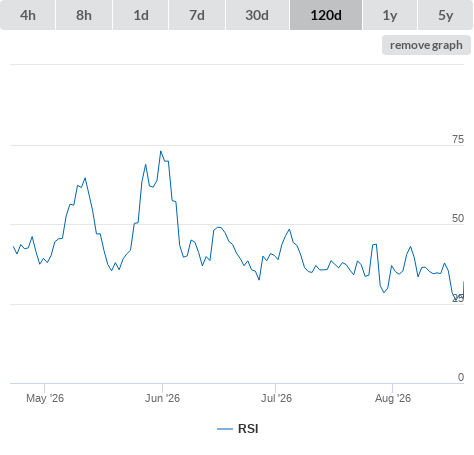This screenshot has width=474, height=455.
Task: Click the 0 axis value label
Action: coord(461,377)
